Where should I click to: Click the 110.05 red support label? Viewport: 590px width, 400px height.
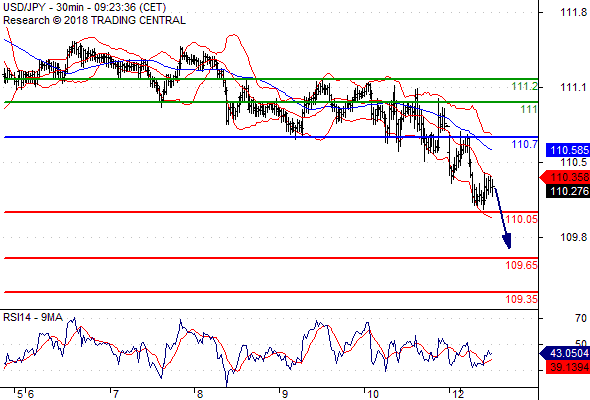coord(522,219)
